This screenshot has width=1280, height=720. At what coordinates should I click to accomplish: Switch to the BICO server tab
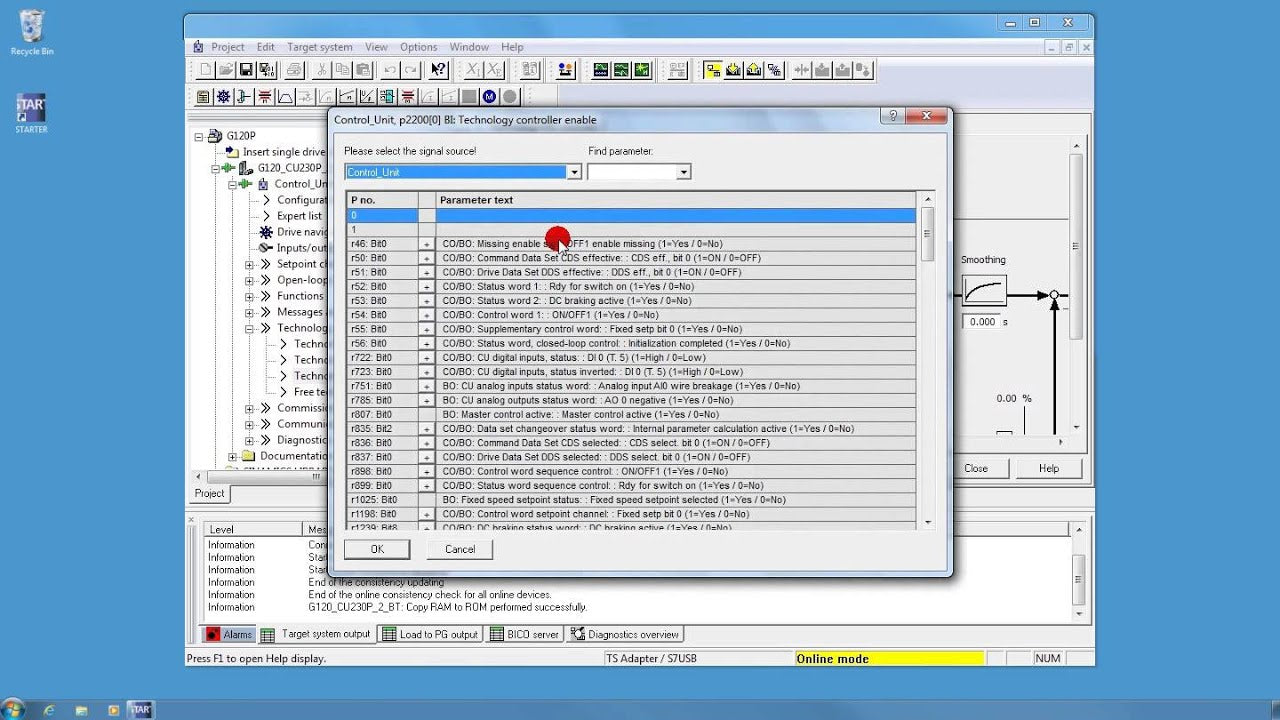pos(524,634)
